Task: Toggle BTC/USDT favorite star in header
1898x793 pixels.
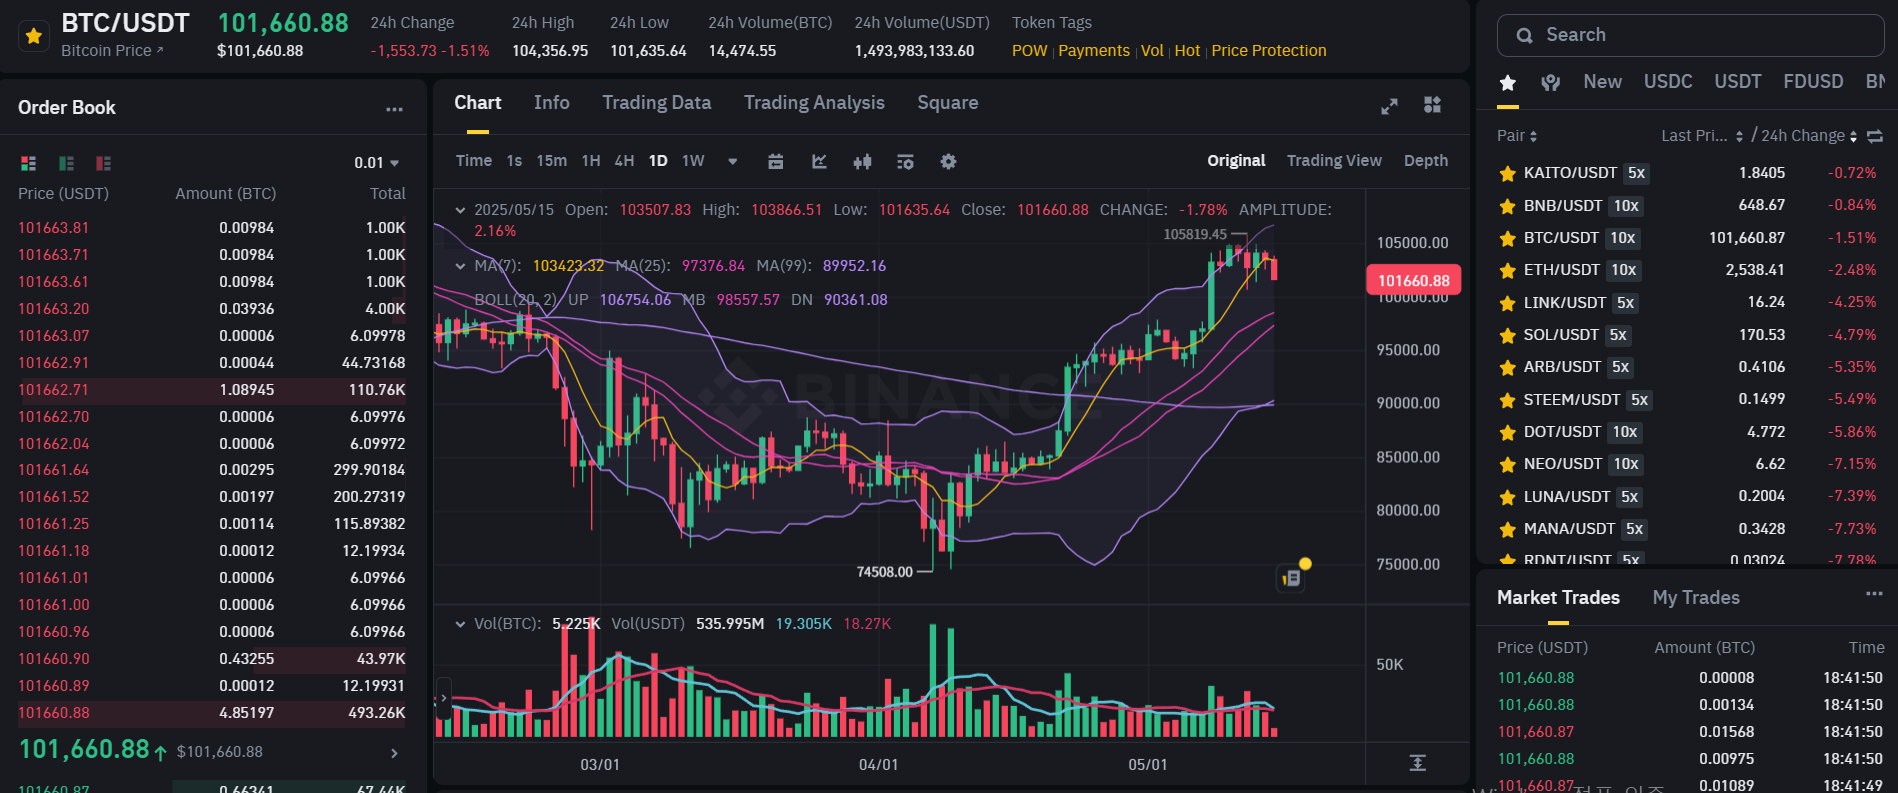Action: coord(34,36)
